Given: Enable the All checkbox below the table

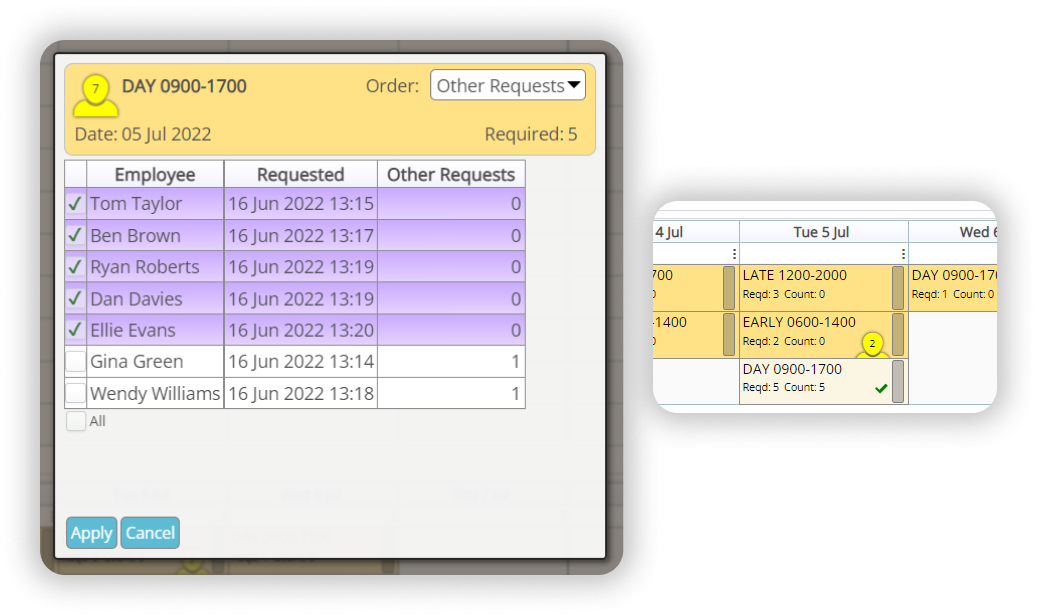Looking at the screenshot, I should [x=75, y=421].
